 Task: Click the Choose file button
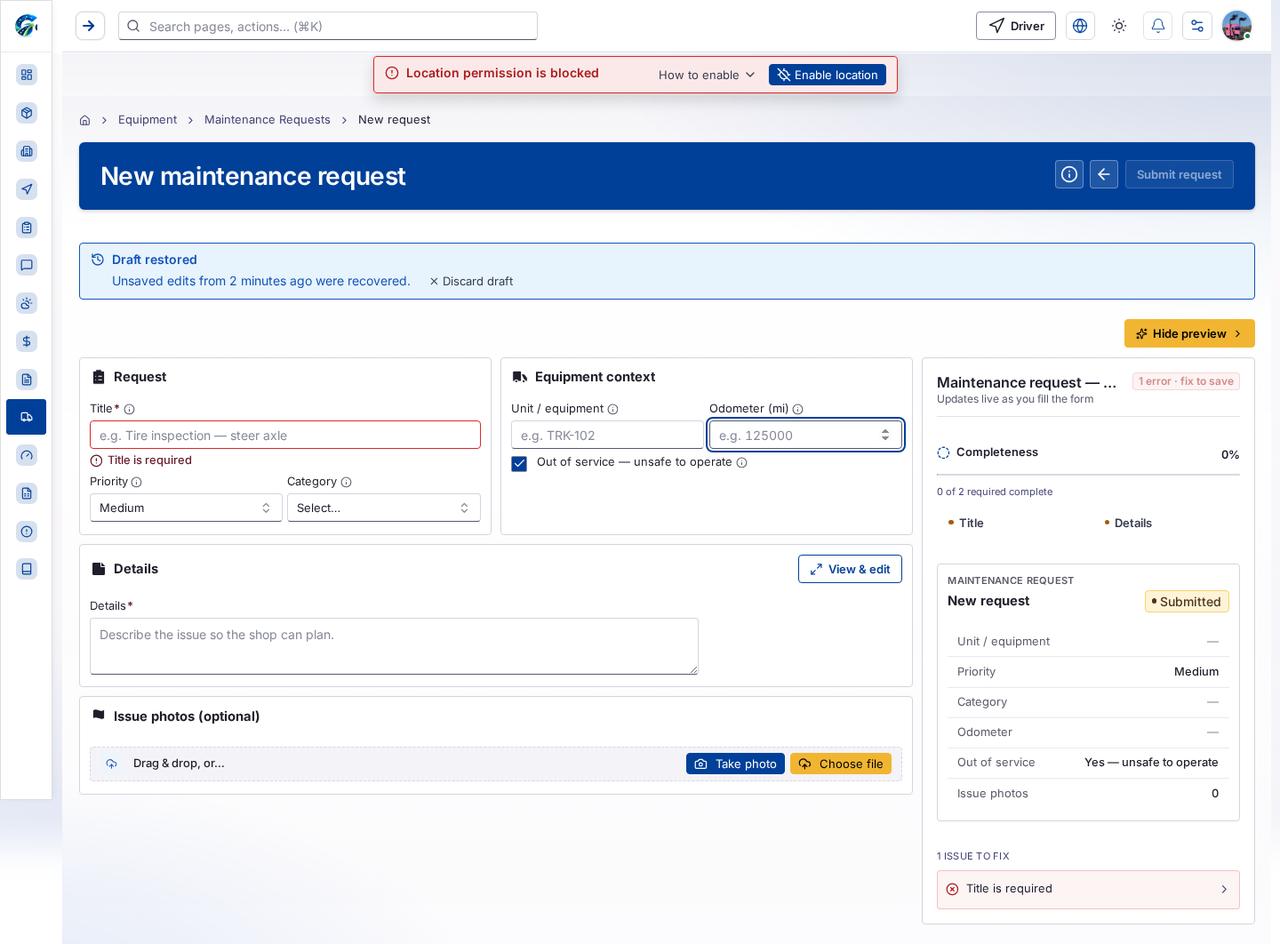[841, 764]
